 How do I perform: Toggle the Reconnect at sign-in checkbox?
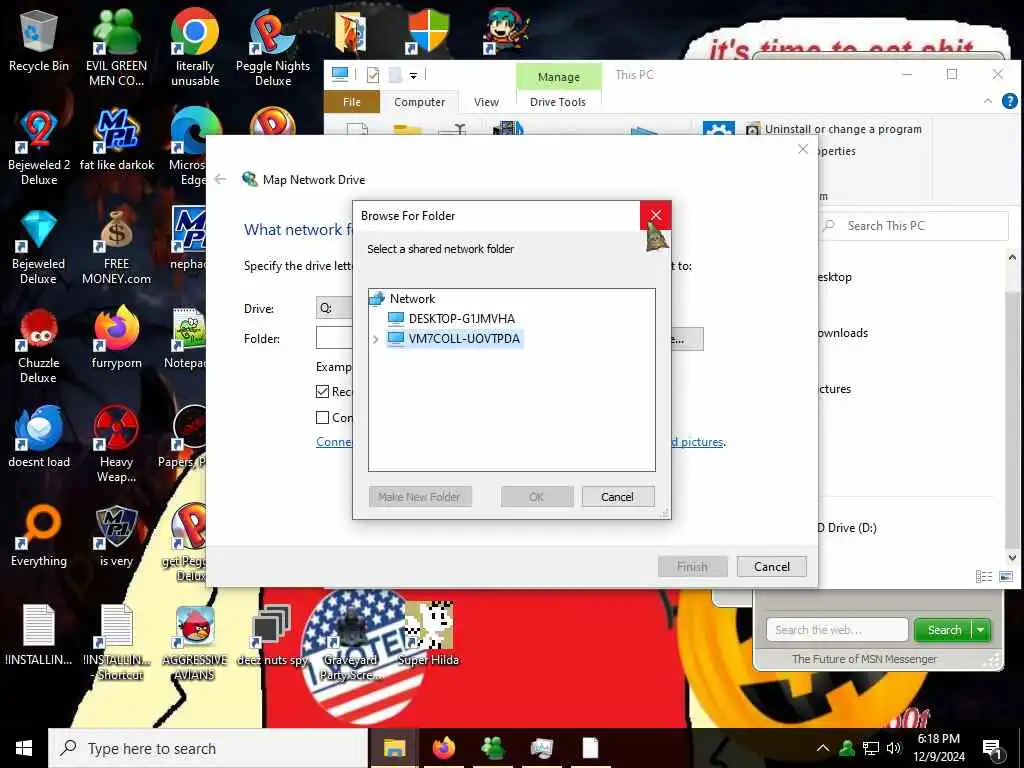click(322, 391)
